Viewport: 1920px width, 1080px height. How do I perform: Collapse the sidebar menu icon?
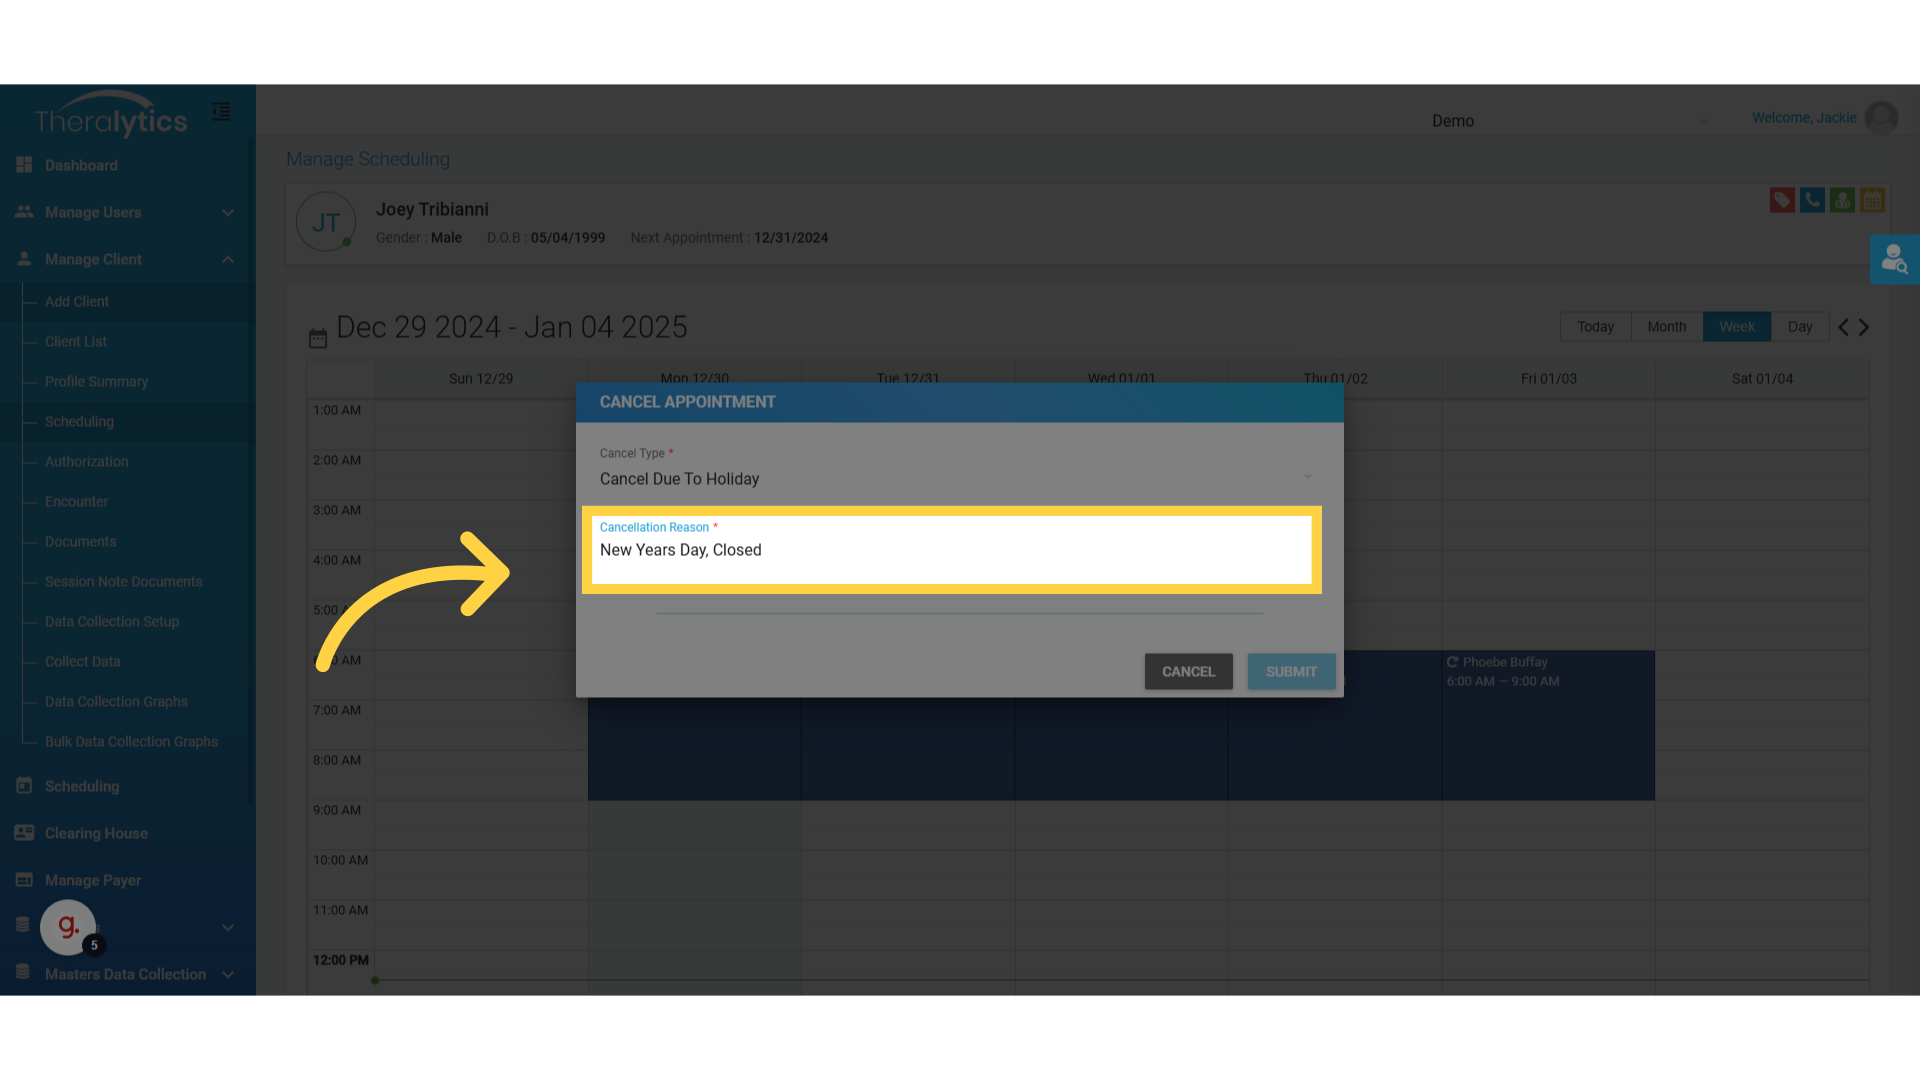coord(221,112)
